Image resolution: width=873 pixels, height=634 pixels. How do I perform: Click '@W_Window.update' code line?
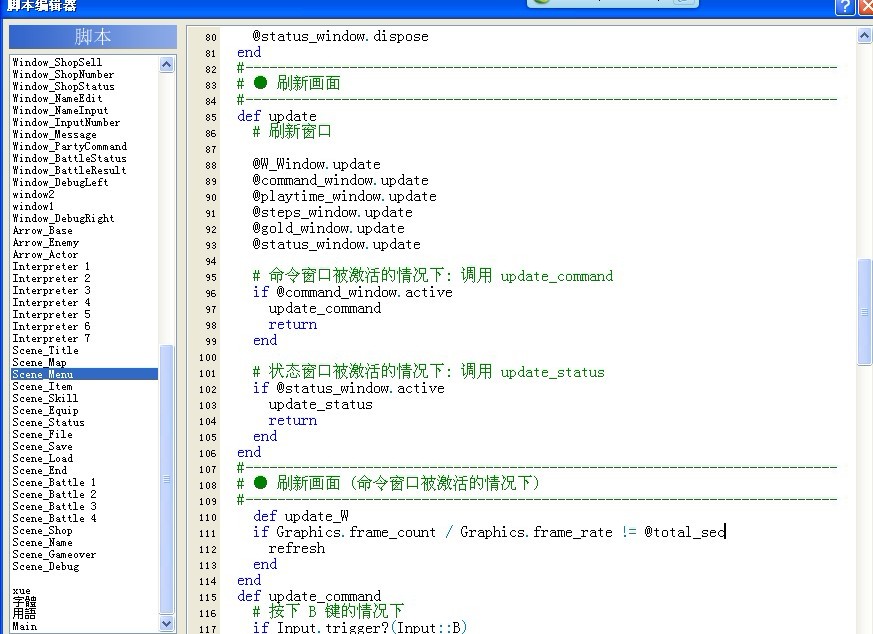pos(316,164)
